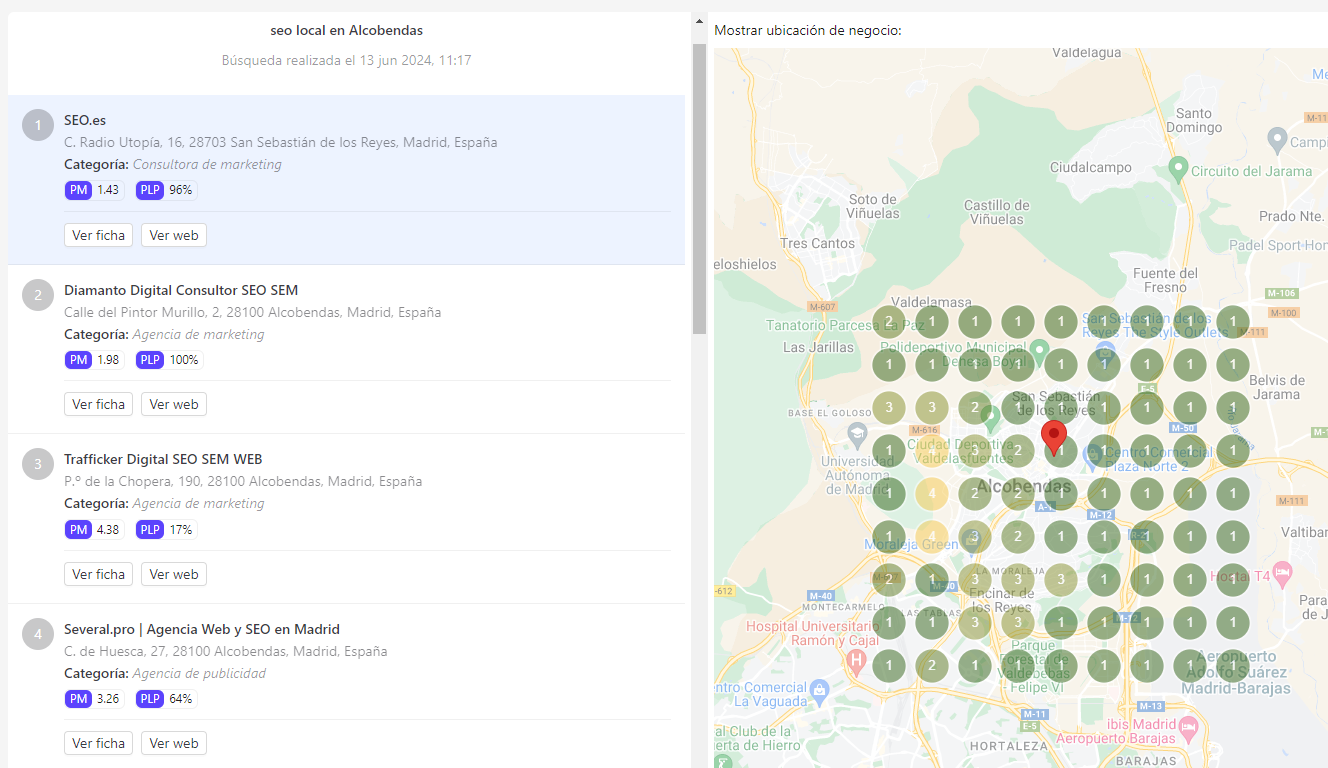Image resolution: width=1328 pixels, height=768 pixels.
Task: Click the yellow 4 grid circle near Moraleja Green
Action: click(x=932, y=535)
